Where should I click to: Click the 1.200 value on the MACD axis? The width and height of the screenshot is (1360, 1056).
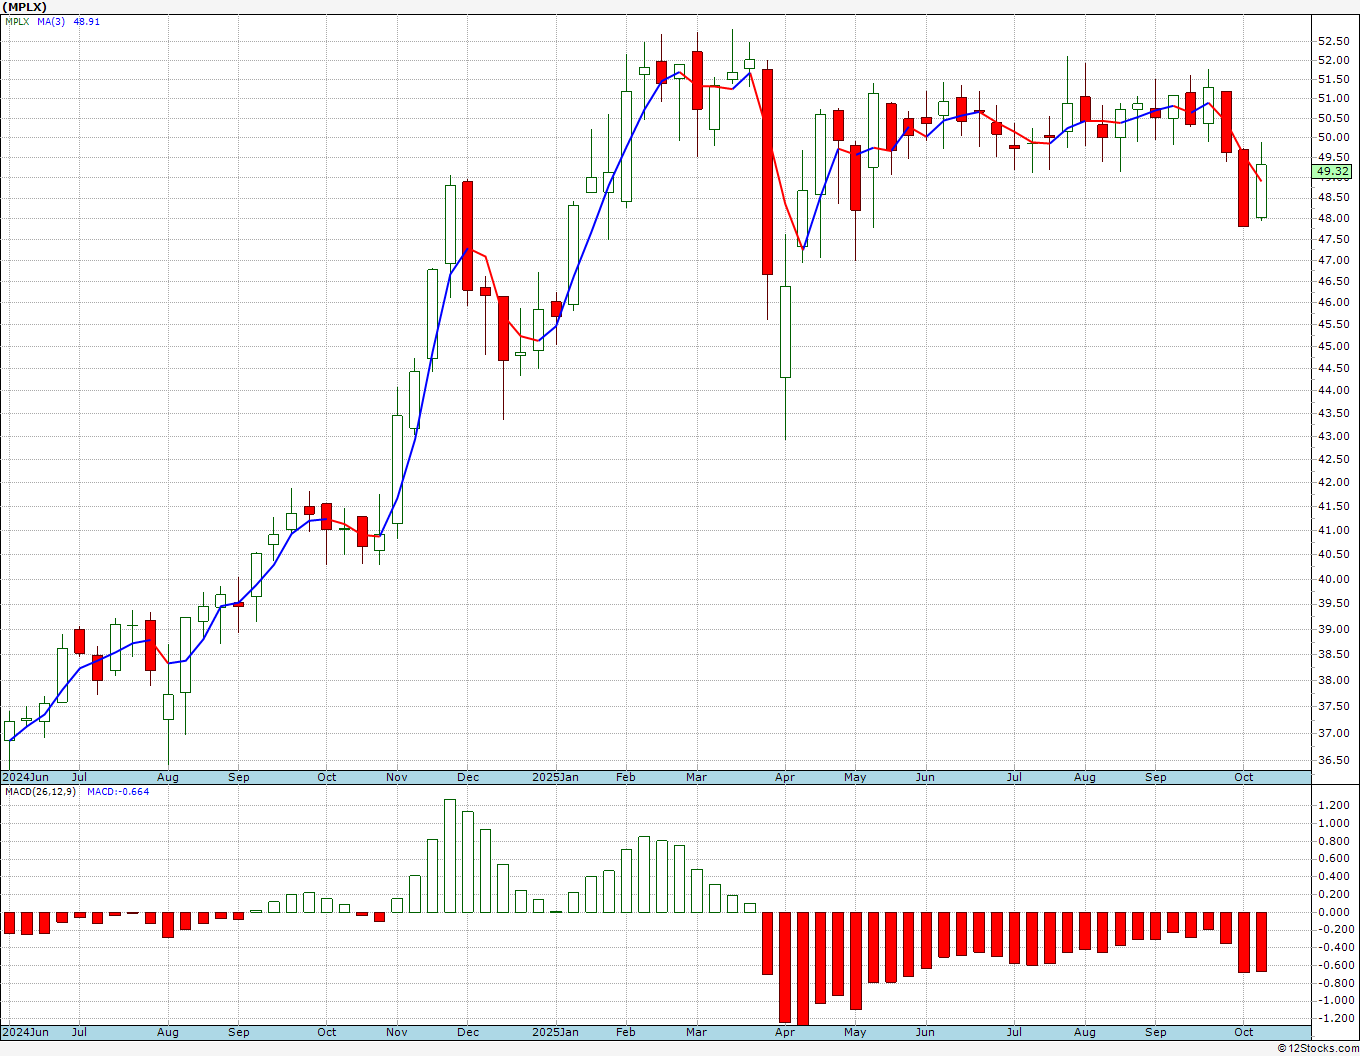click(1333, 805)
